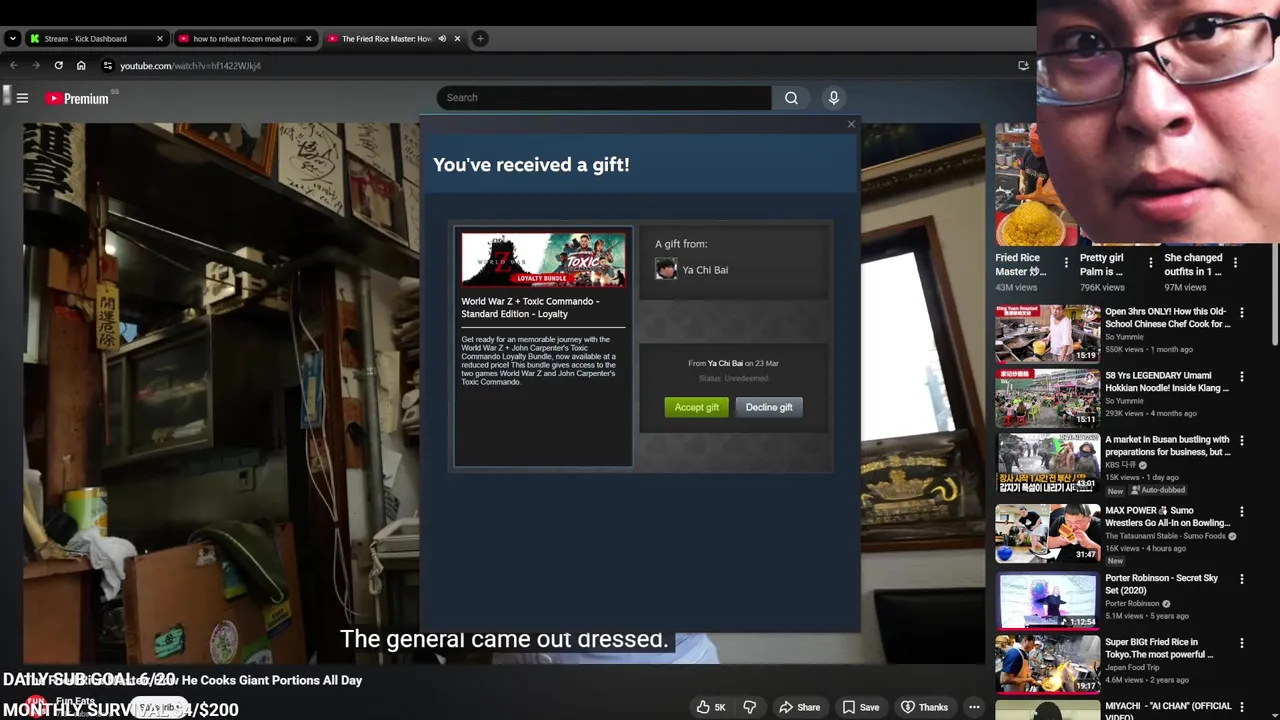Navigate forward in the browser

[36, 66]
